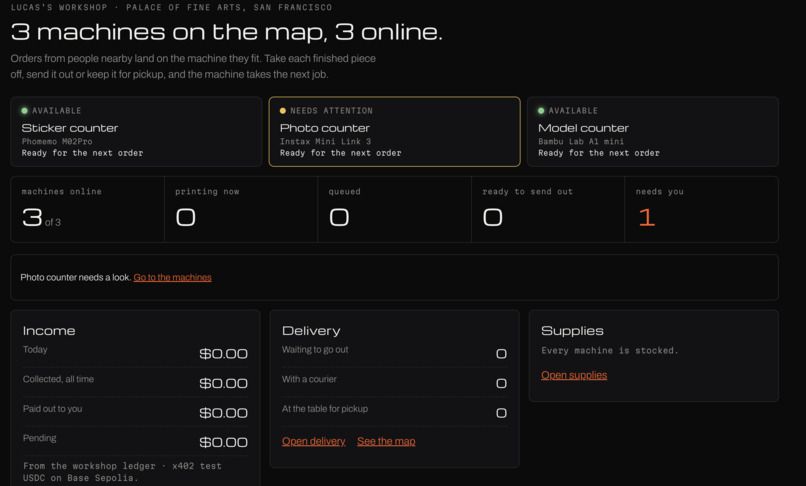Click the 'Collected, all time' income row
806x486 pixels.
click(135, 382)
